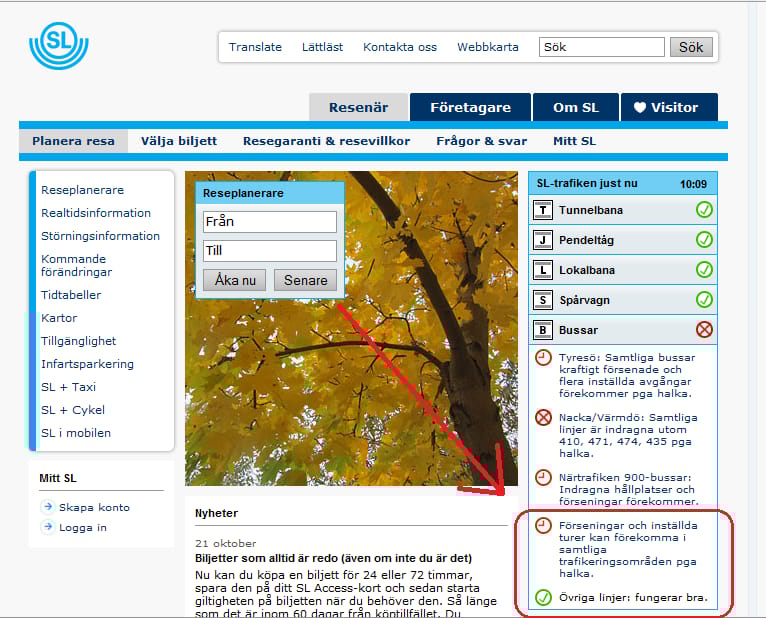Open the Företagare tab
766x618 pixels.
[470, 107]
